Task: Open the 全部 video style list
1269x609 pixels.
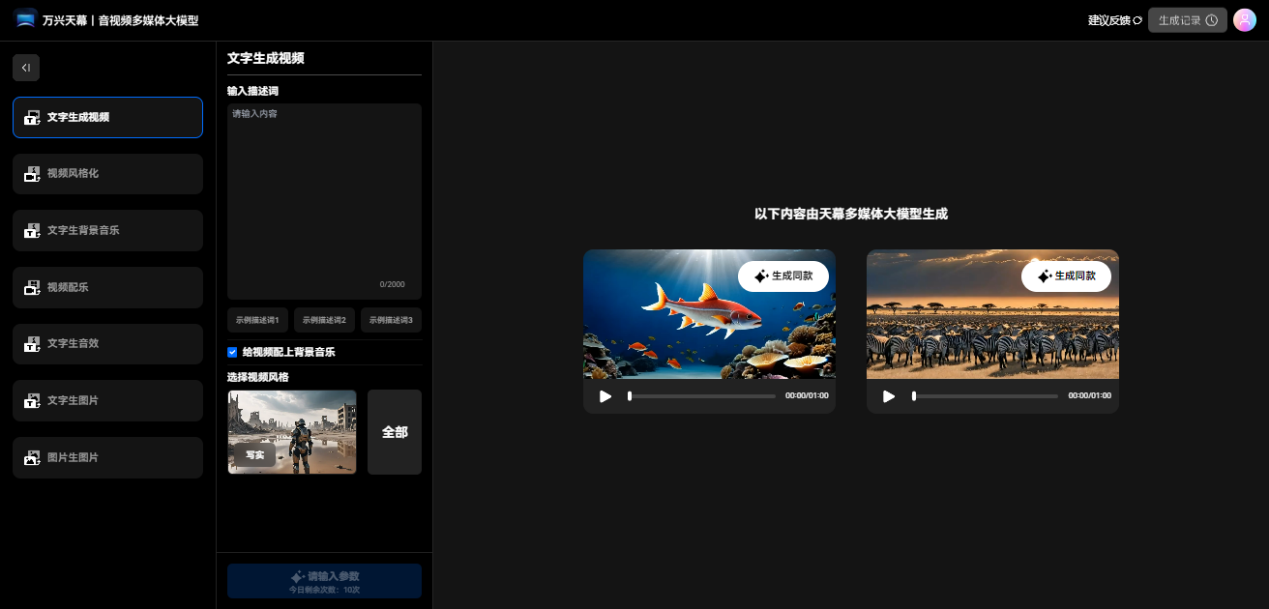Action: (394, 431)
